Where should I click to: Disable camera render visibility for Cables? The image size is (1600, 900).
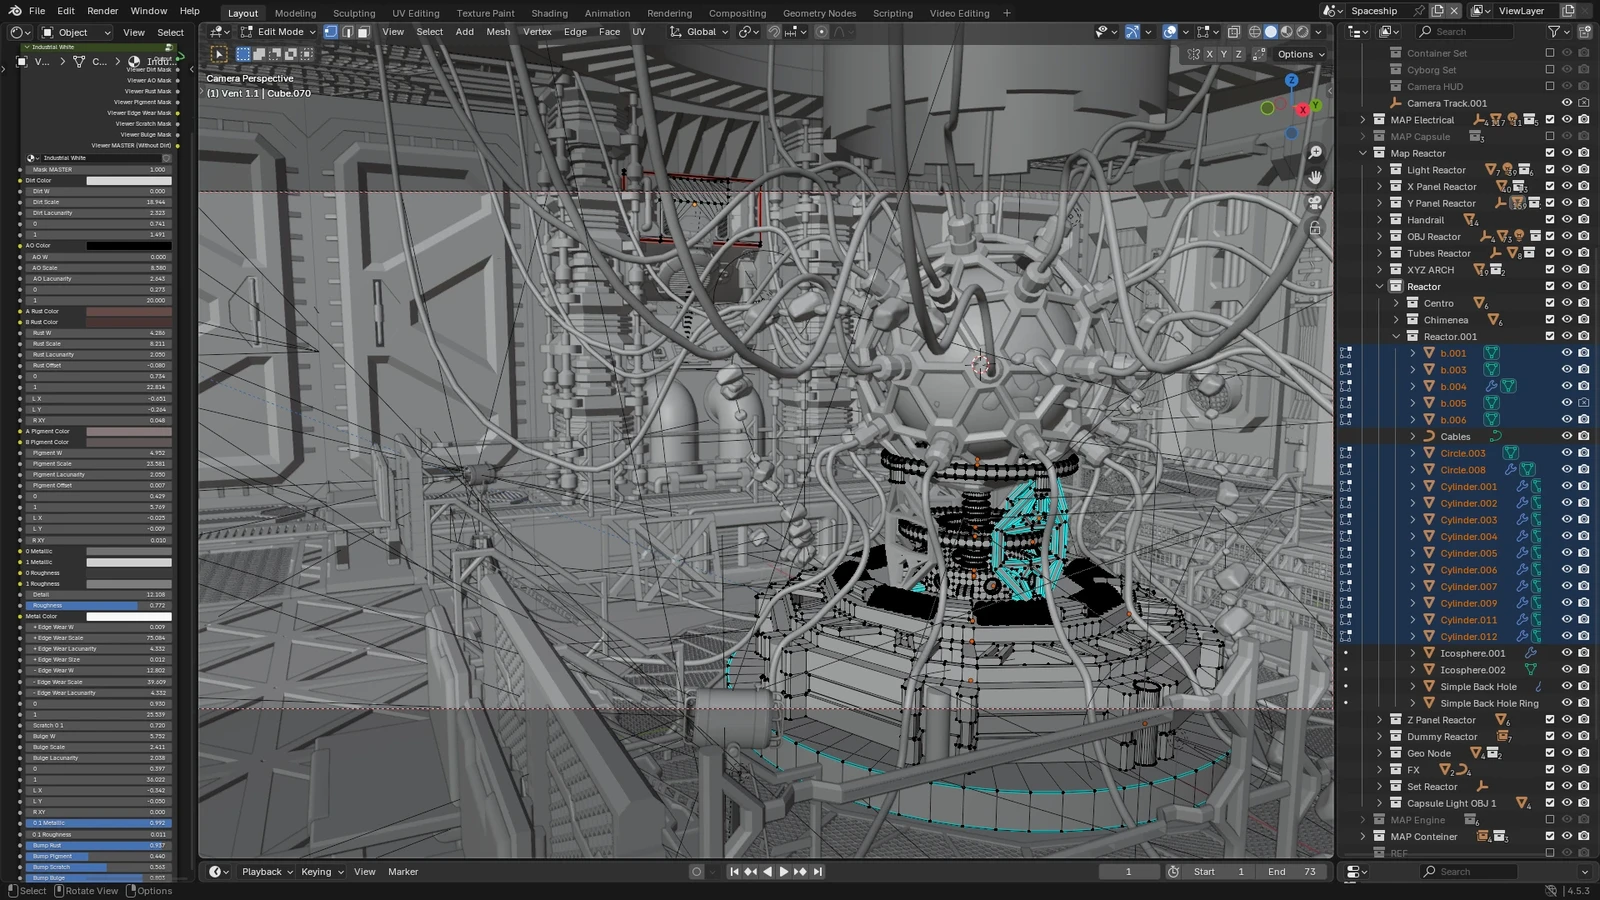1584,436
